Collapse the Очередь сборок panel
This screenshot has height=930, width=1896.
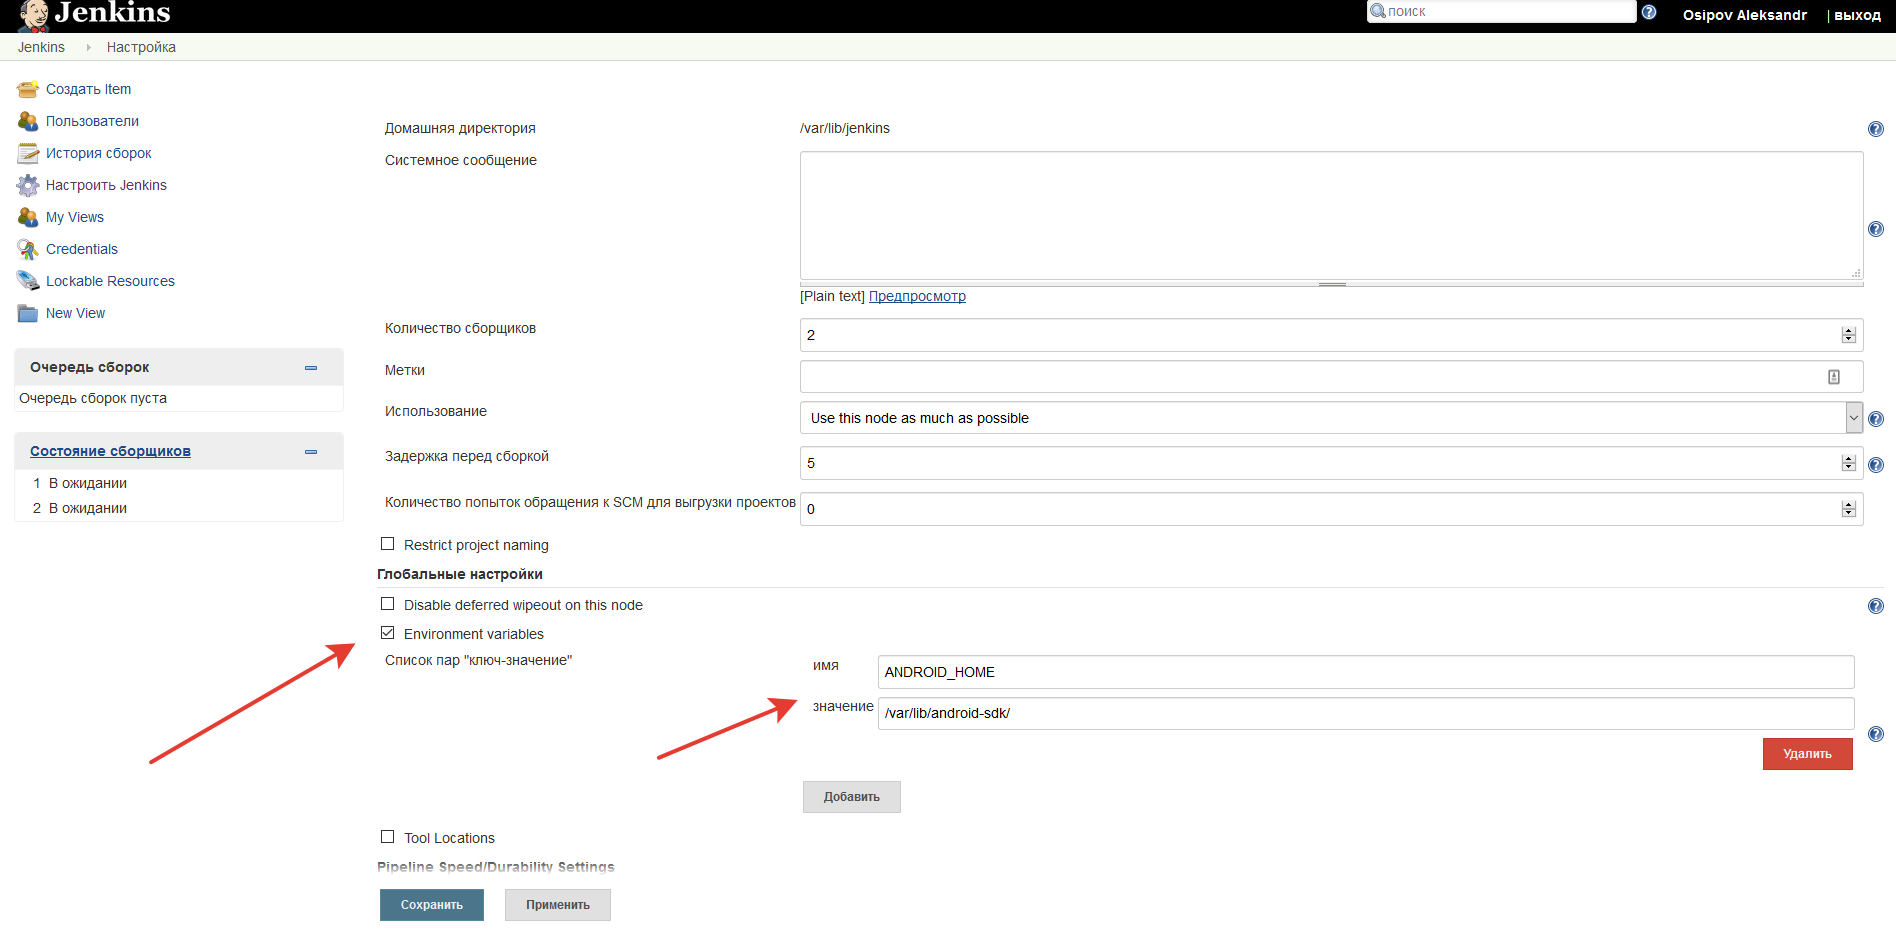pyautogui.click(x=310, y=366)
